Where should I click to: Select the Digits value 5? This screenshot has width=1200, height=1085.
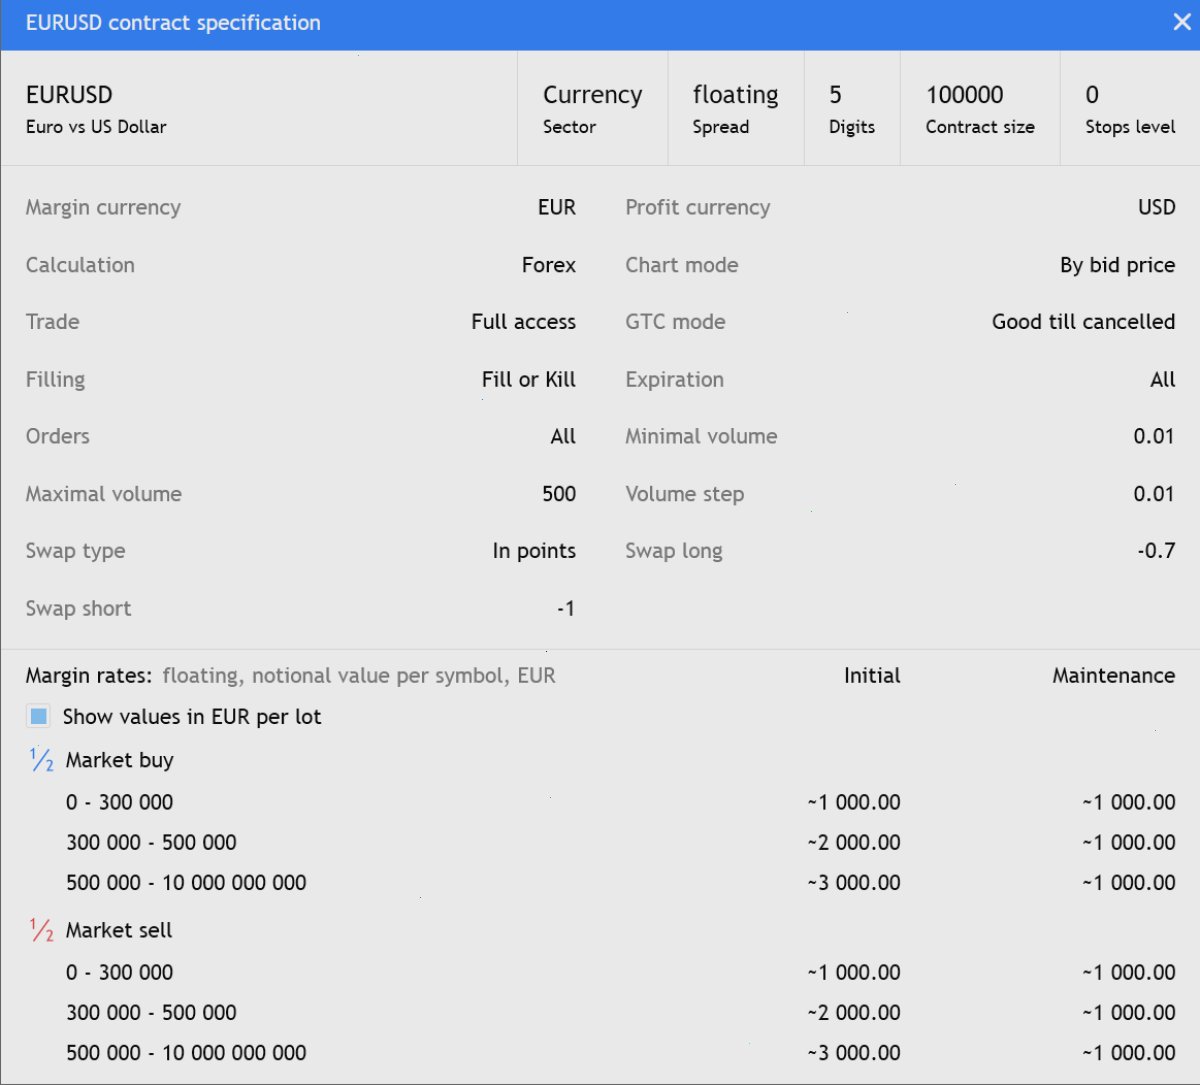point(835,95)
